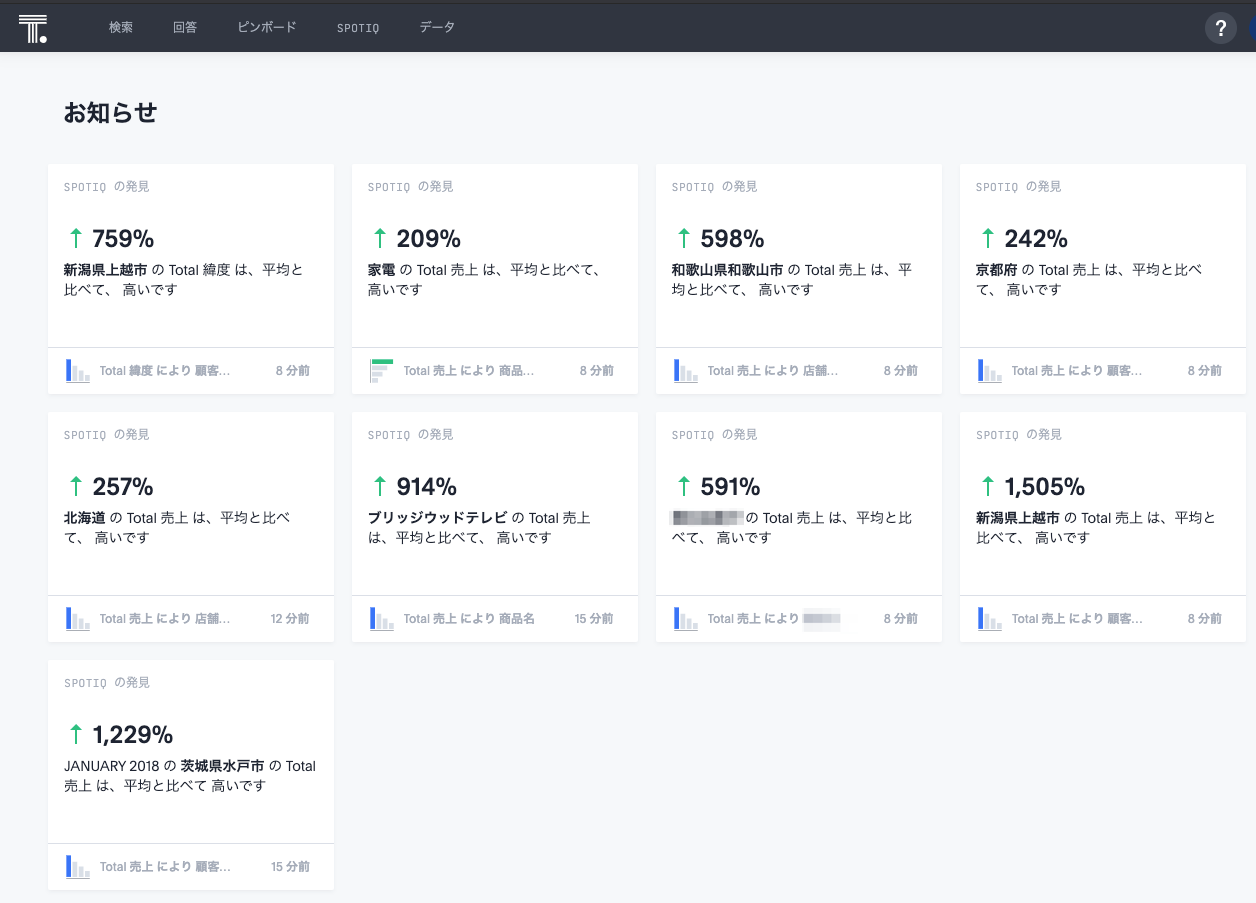Click the chart icon on the 和歌山県和歌山市 card
Image resolution: width=1256 pixels, height=903 pixels.
pyautogui.click(x=686, y=370)
